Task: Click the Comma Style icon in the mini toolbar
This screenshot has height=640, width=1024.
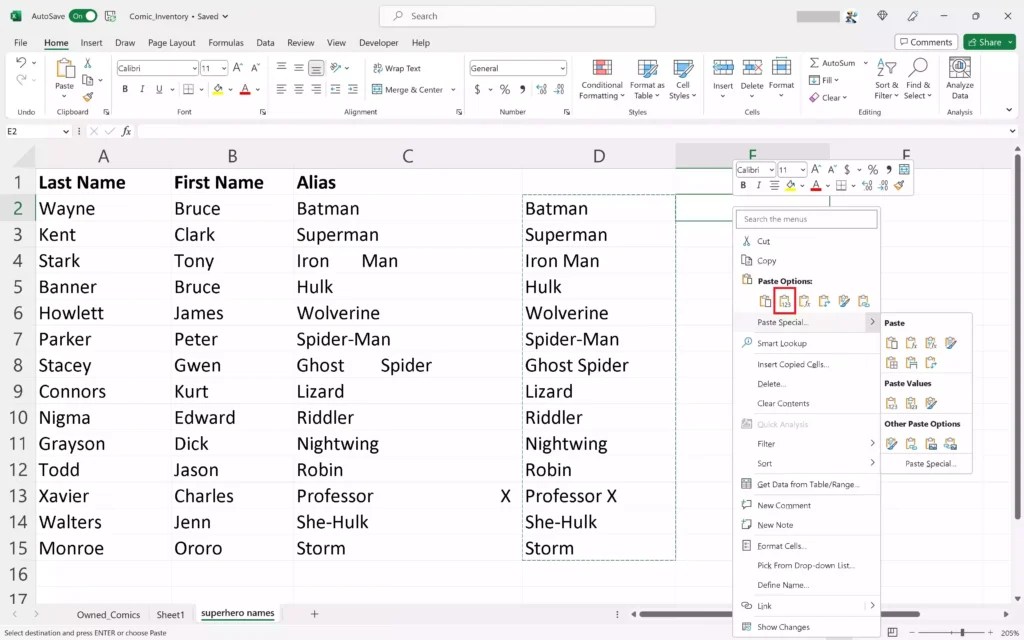Action: coord(890,169)
